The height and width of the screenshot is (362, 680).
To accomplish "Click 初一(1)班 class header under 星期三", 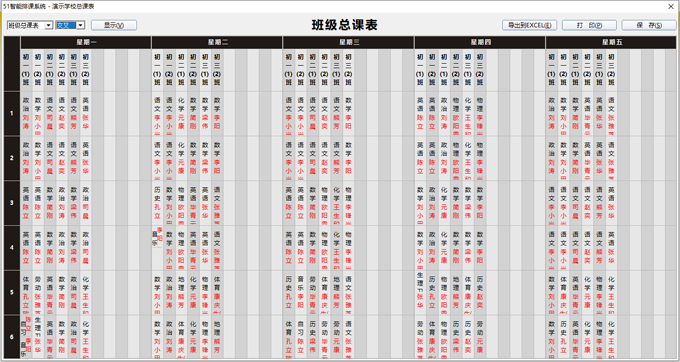I will click(288, 70).
